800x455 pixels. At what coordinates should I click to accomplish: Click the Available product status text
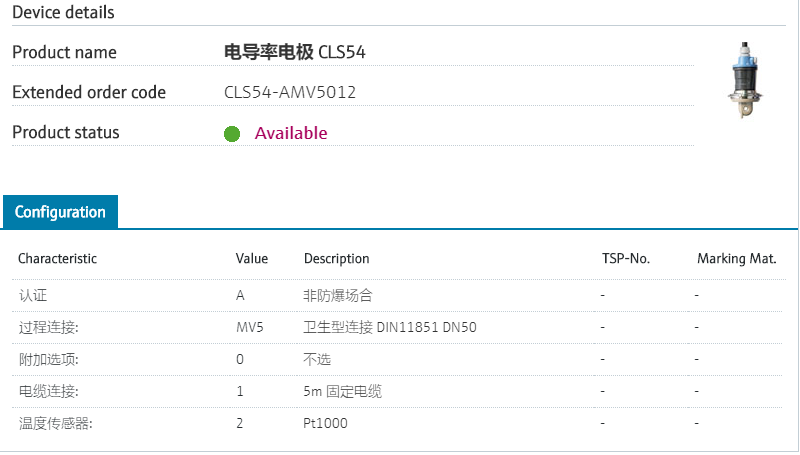pos(291,134)
